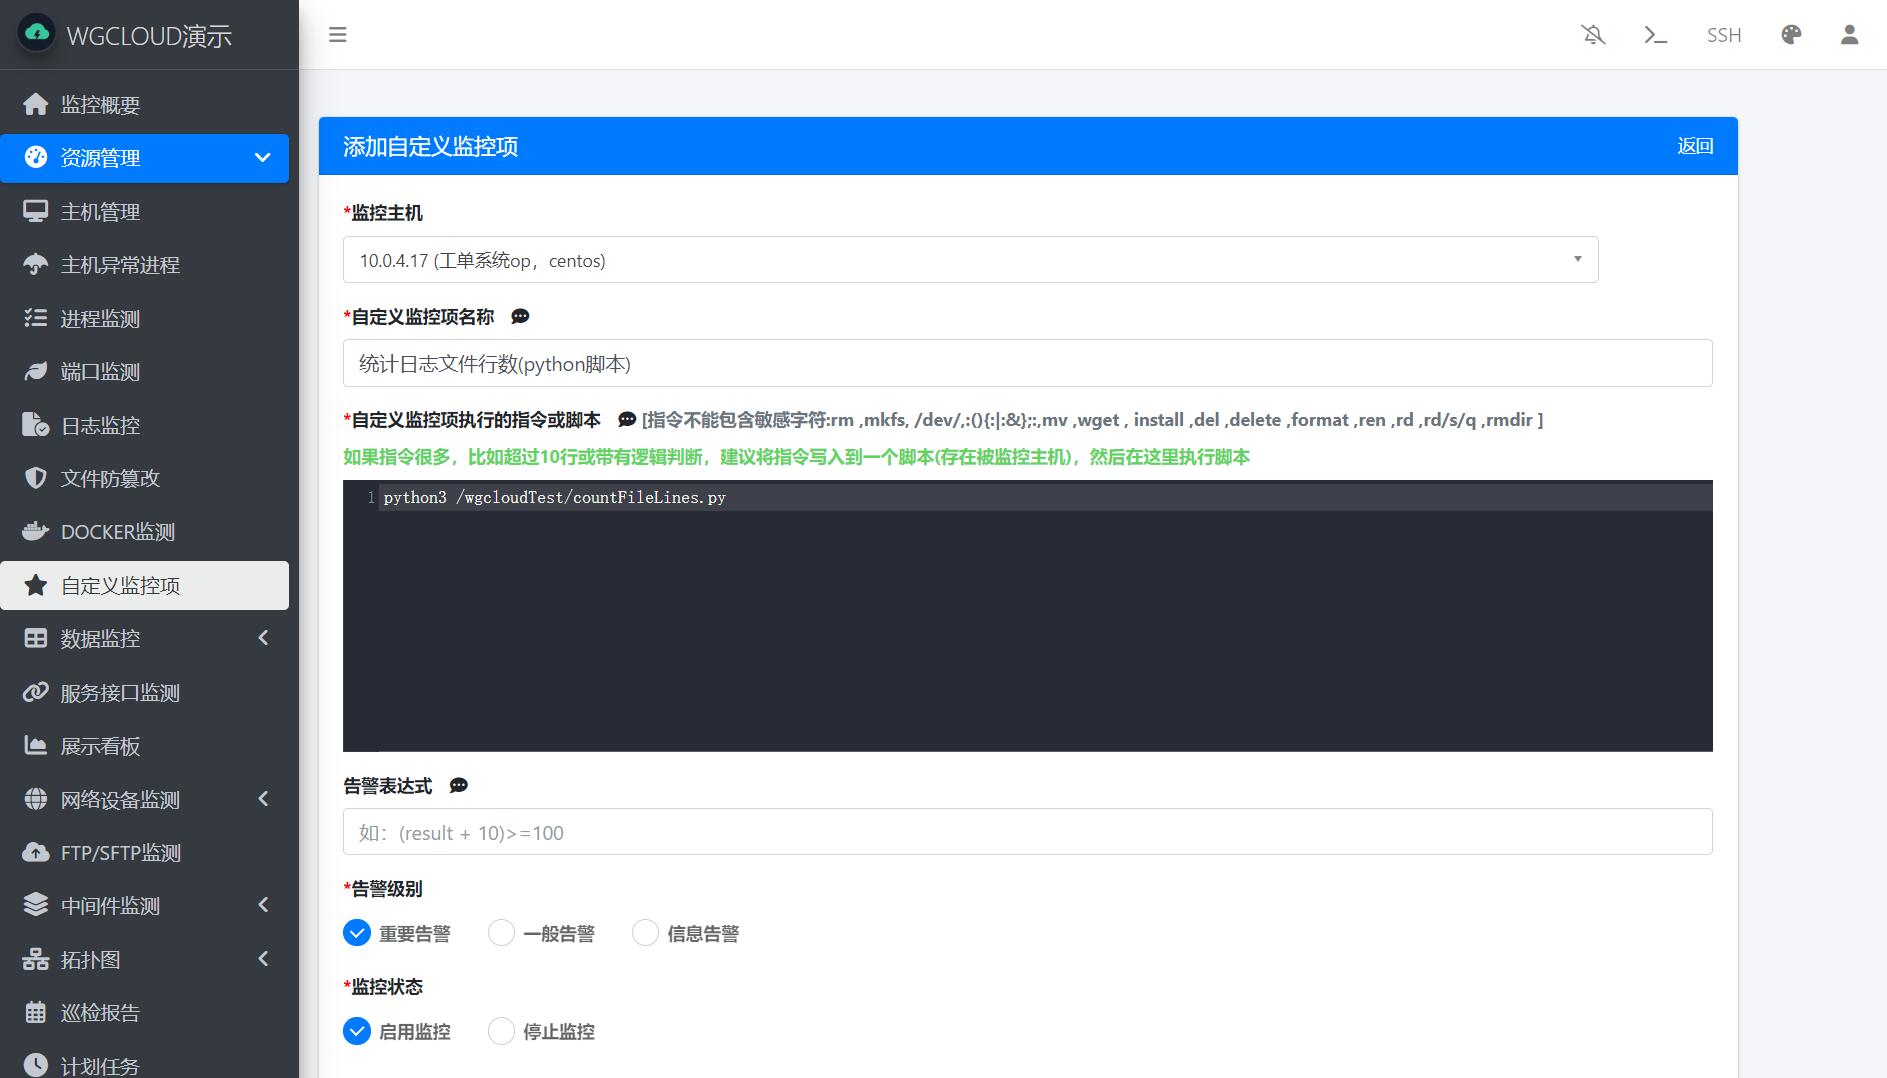Click help bubble beside command script label
Image resolution: width=1887 pixels, height=1078 pixels.
[x=626, y=420]
